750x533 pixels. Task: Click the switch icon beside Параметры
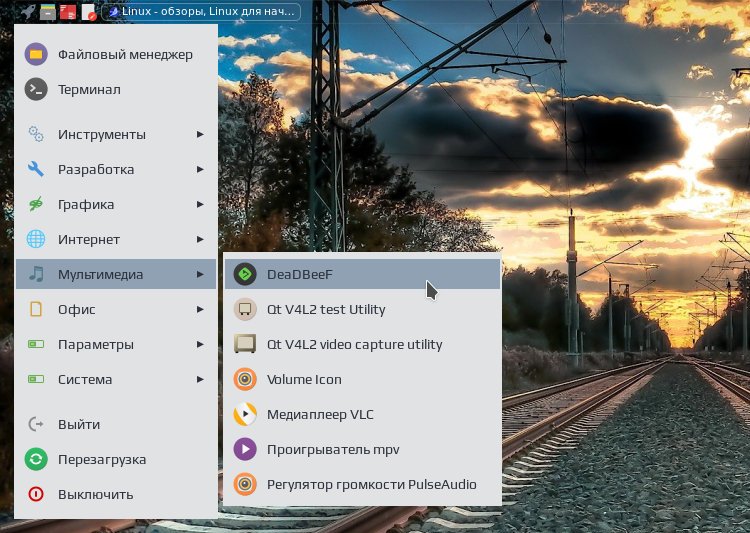[x=36, y=344]
